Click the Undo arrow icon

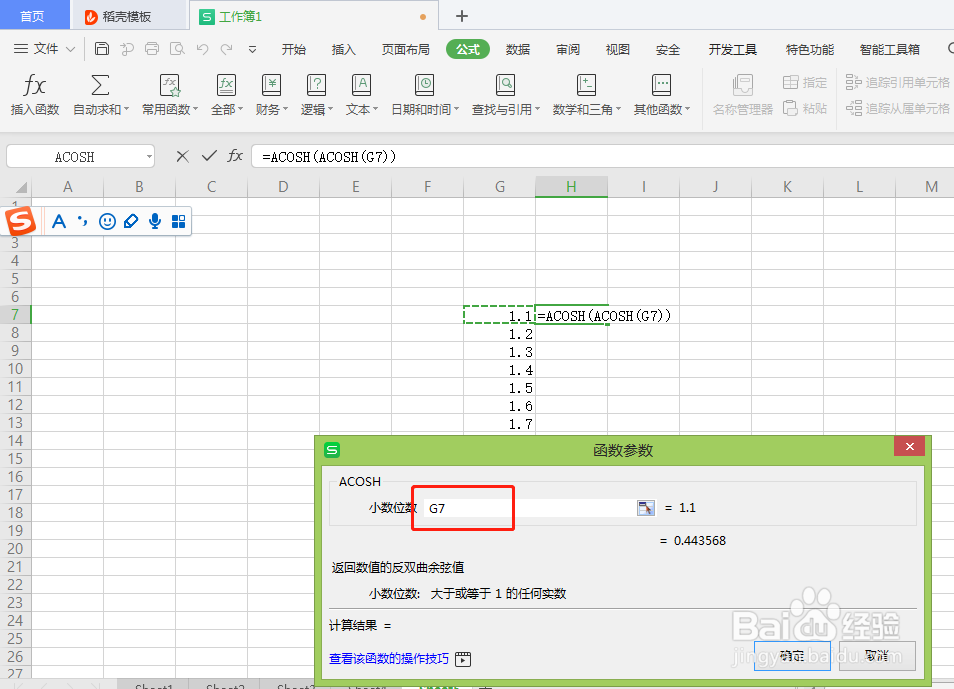(203, 49)
